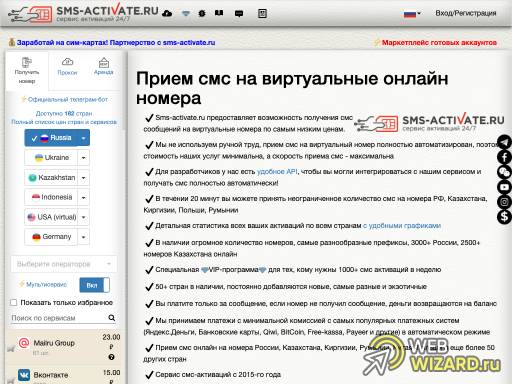Click the dollar sign icon on right
The height and width of the screenshot is (384, 512).
[504, 217]
